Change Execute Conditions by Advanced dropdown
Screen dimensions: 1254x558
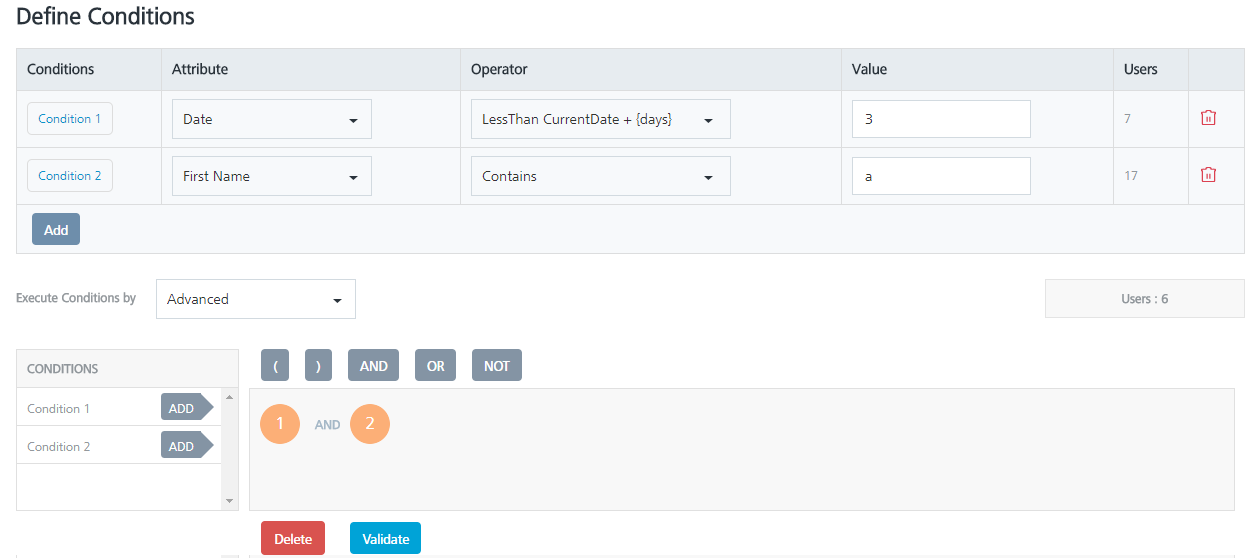coord(255,299)
